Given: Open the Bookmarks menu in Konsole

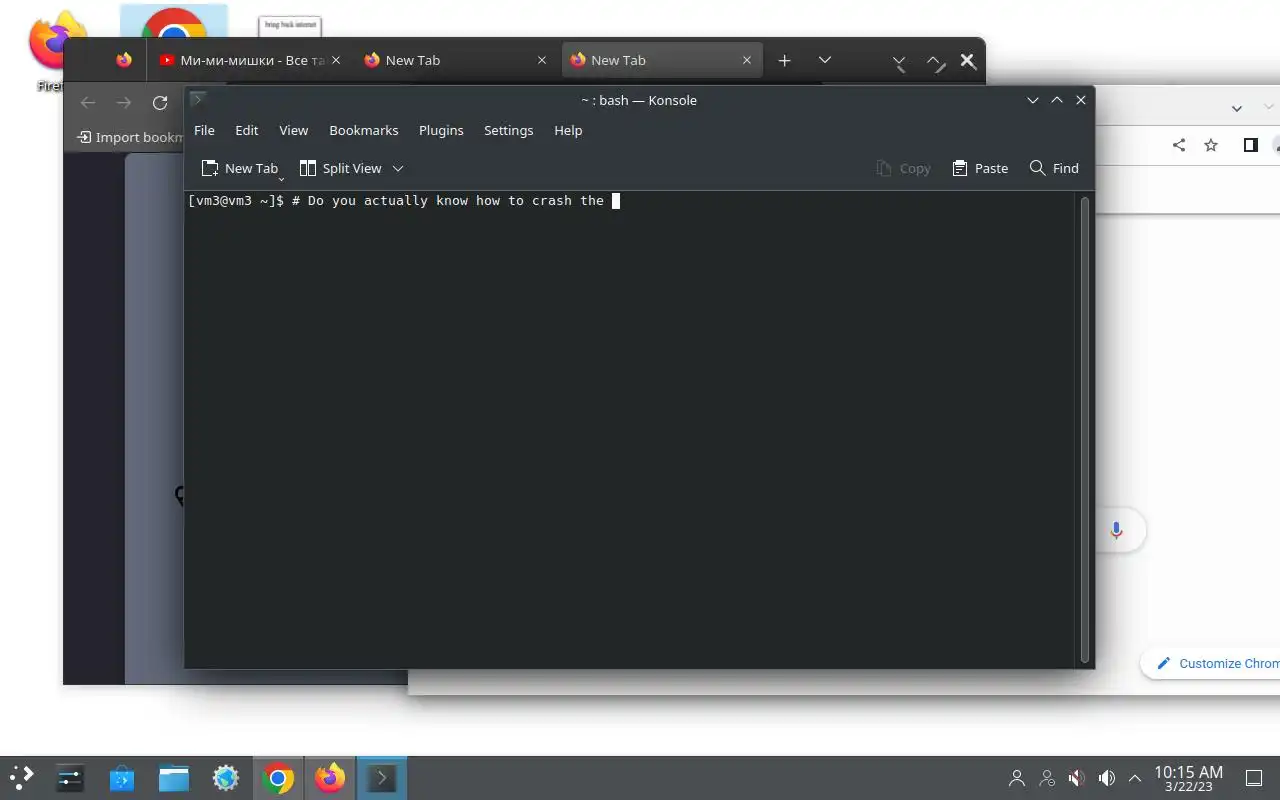Looking at the screenshot, I should [364, 130].
